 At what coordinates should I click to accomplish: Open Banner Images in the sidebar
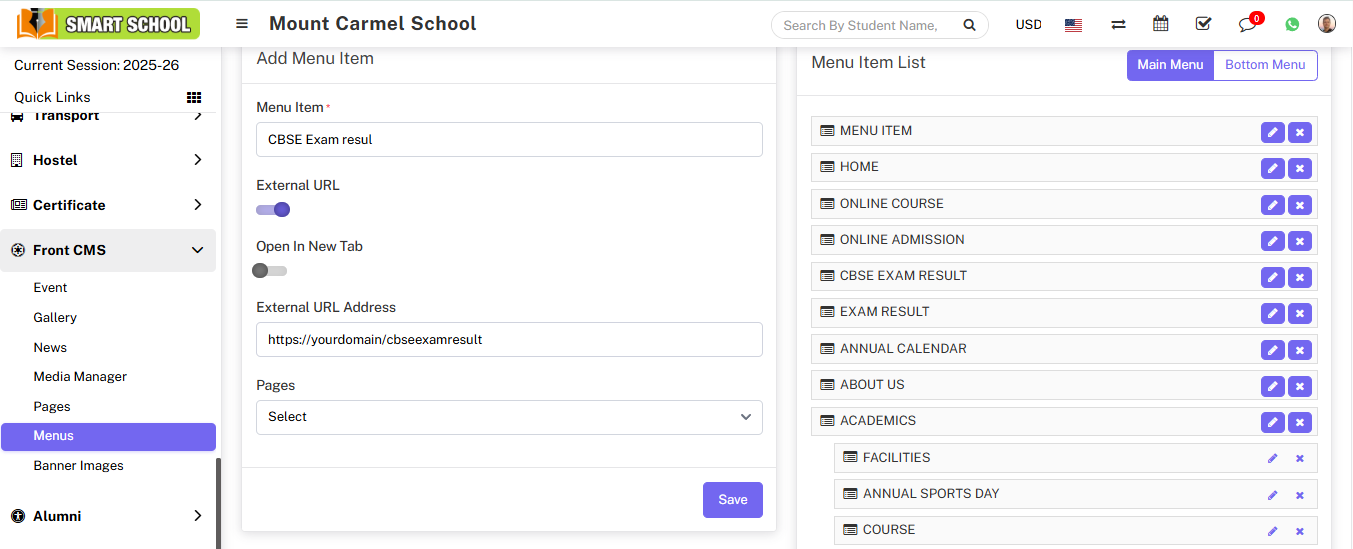point(78,466)
